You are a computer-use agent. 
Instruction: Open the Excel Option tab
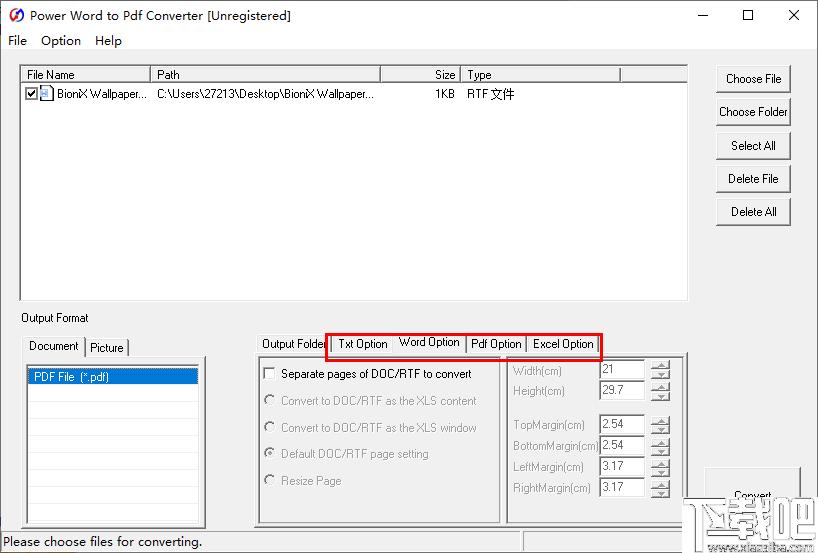pyautogui.click(x=563, y=344)
